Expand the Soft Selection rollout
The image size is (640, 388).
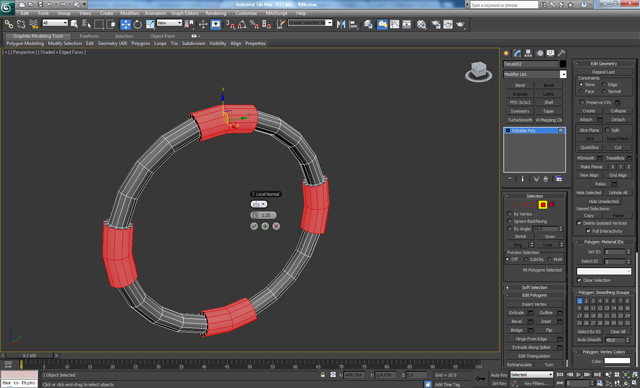pyautogui.click(x=534, y=287)
